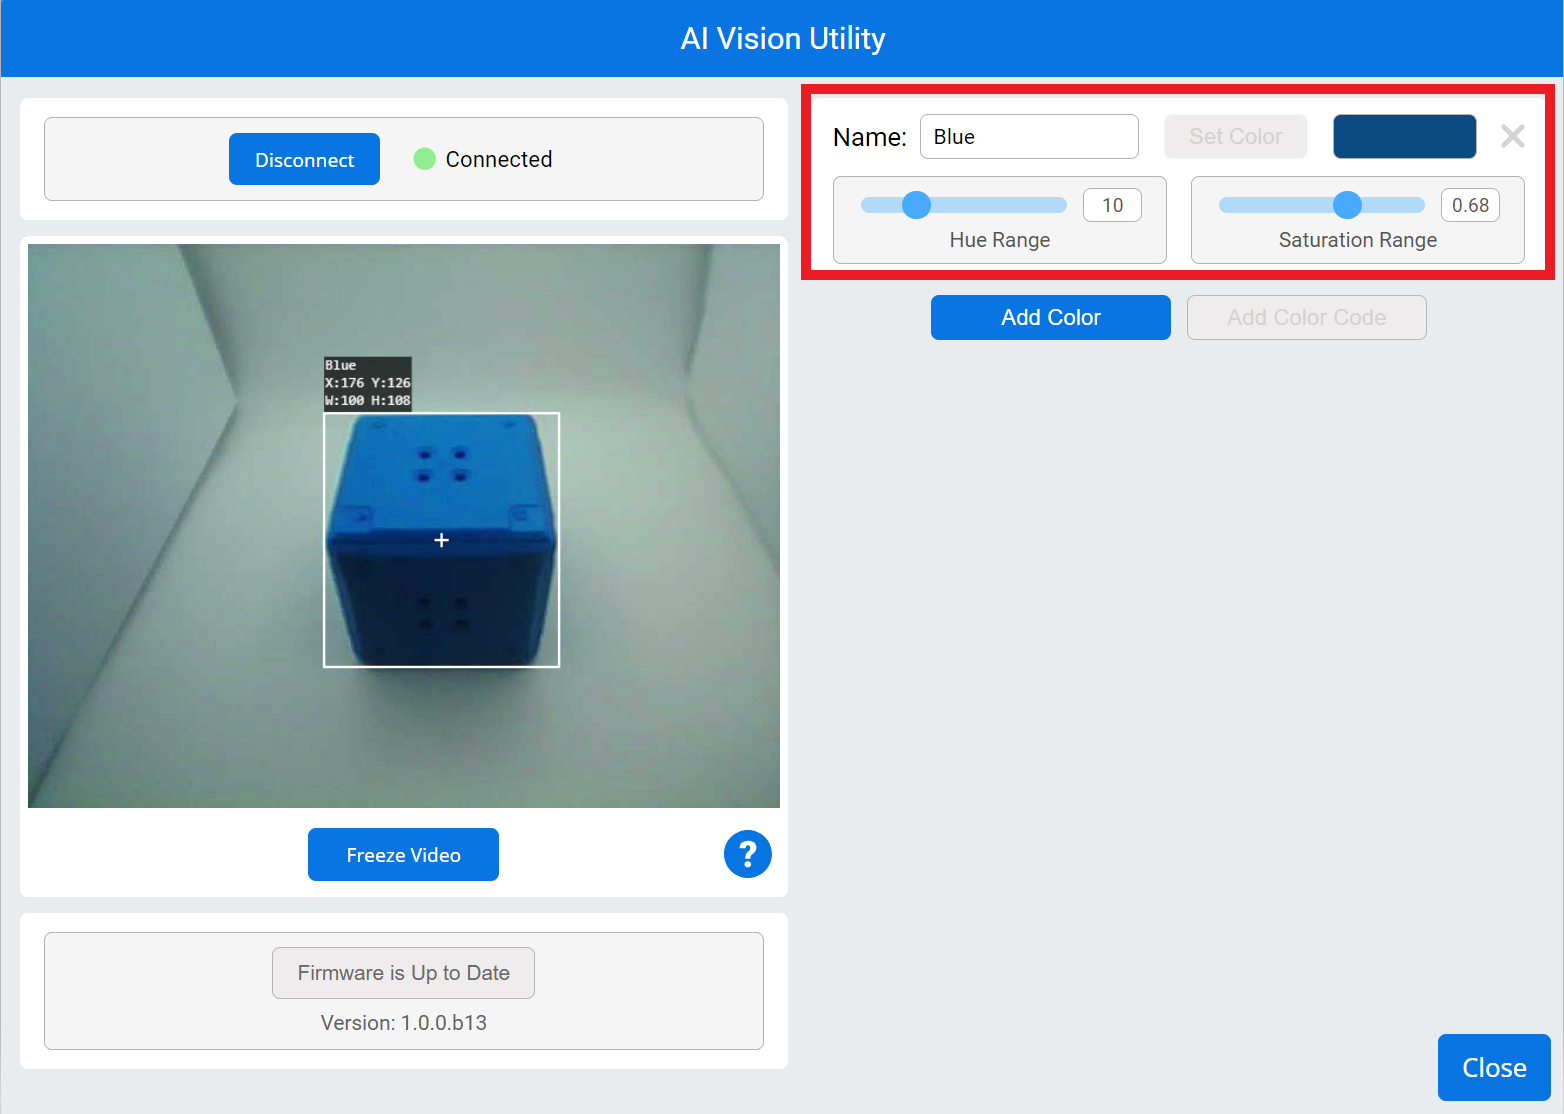This screenshot has height=1114, width=1564.
Task: Click the disabled Set Color button
Action: point(1235,136)
